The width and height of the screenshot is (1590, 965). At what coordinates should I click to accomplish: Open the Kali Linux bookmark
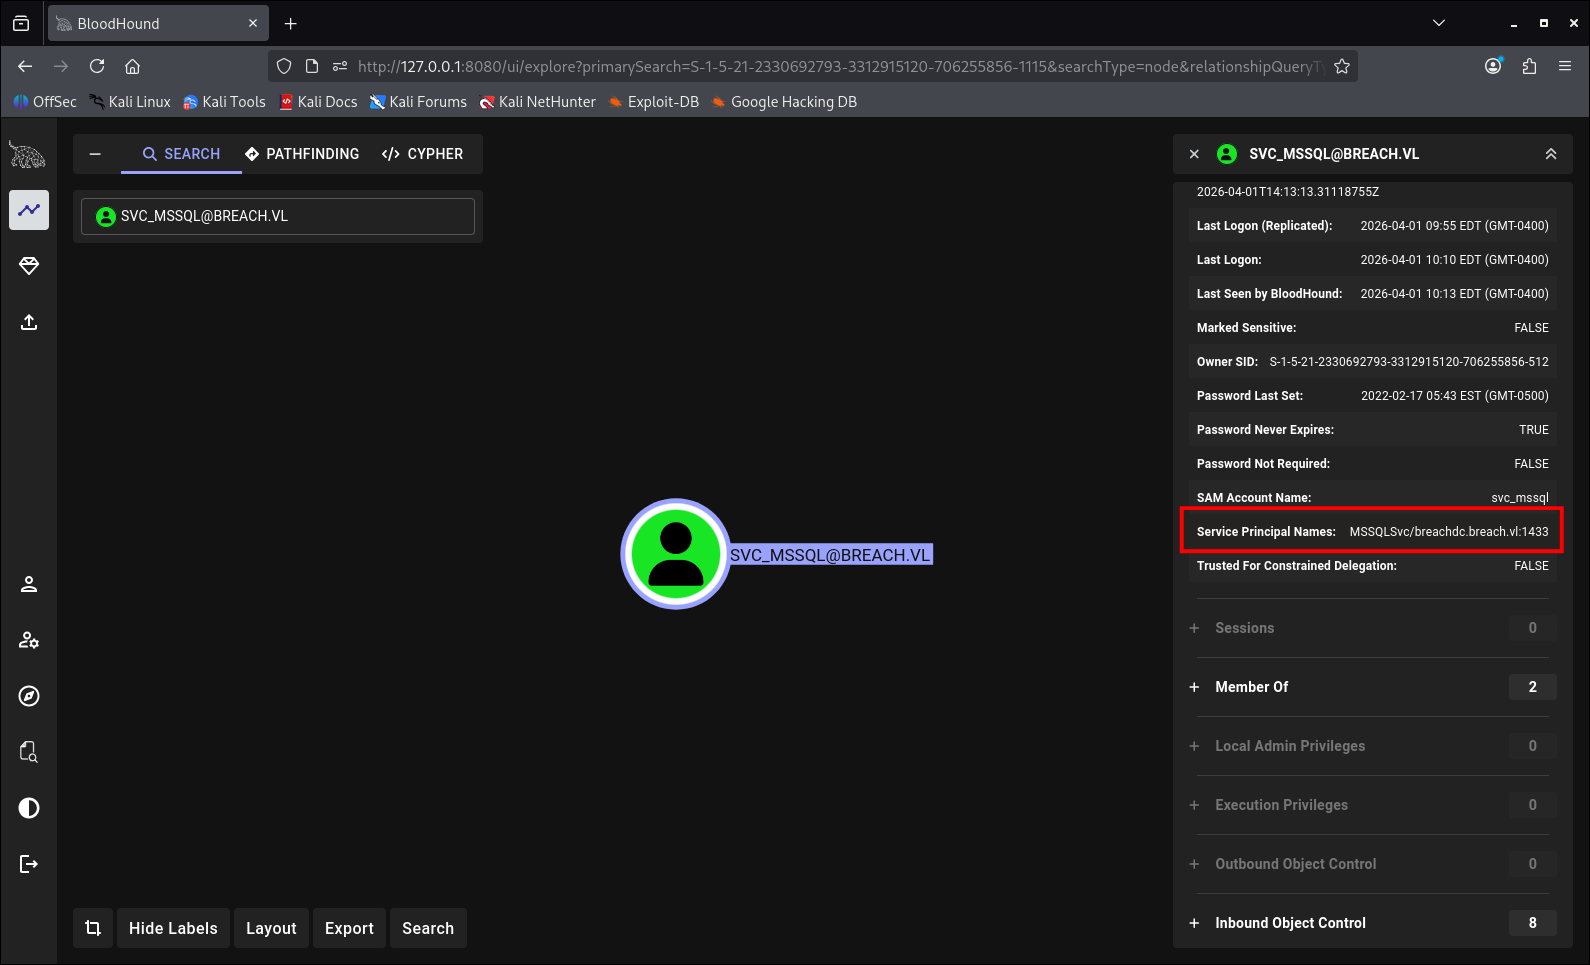(130, 102)
